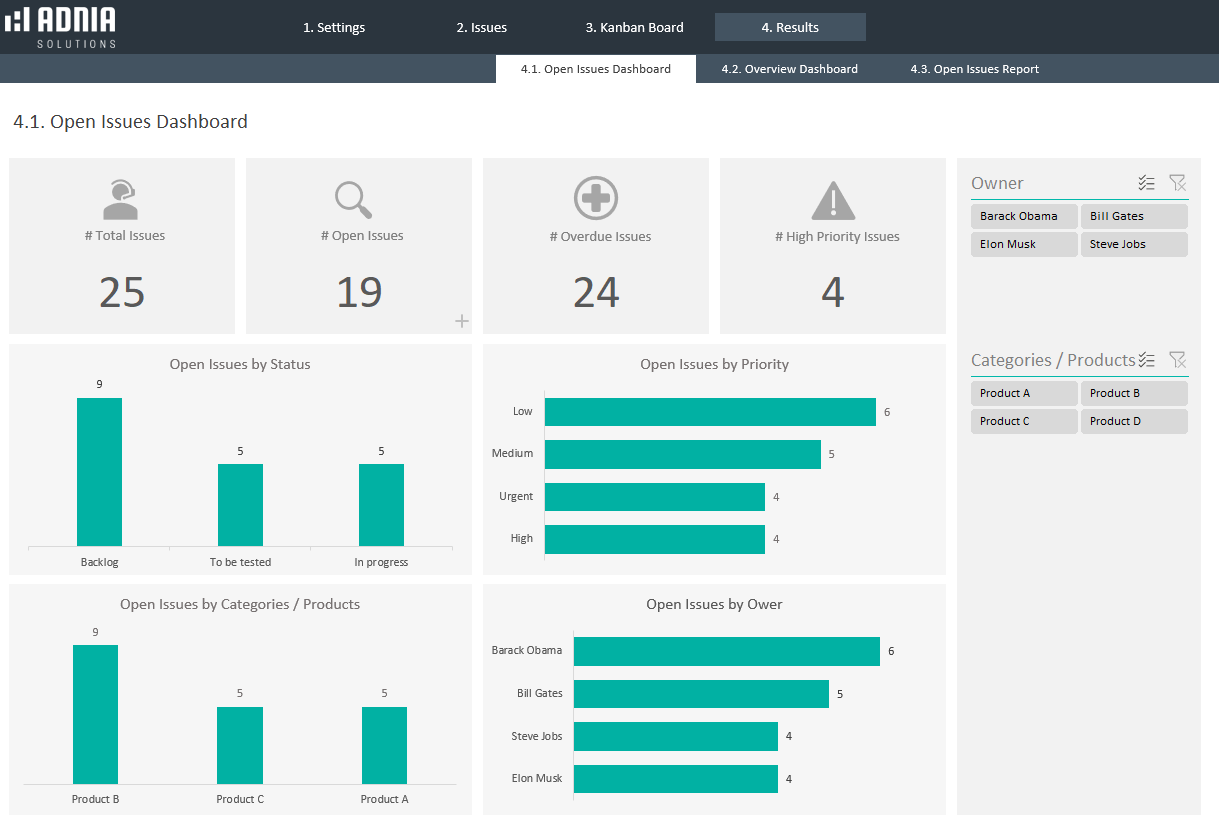Open the 1. Settings menu
The height and width of the screenshot is (827, 1219).
334,27
